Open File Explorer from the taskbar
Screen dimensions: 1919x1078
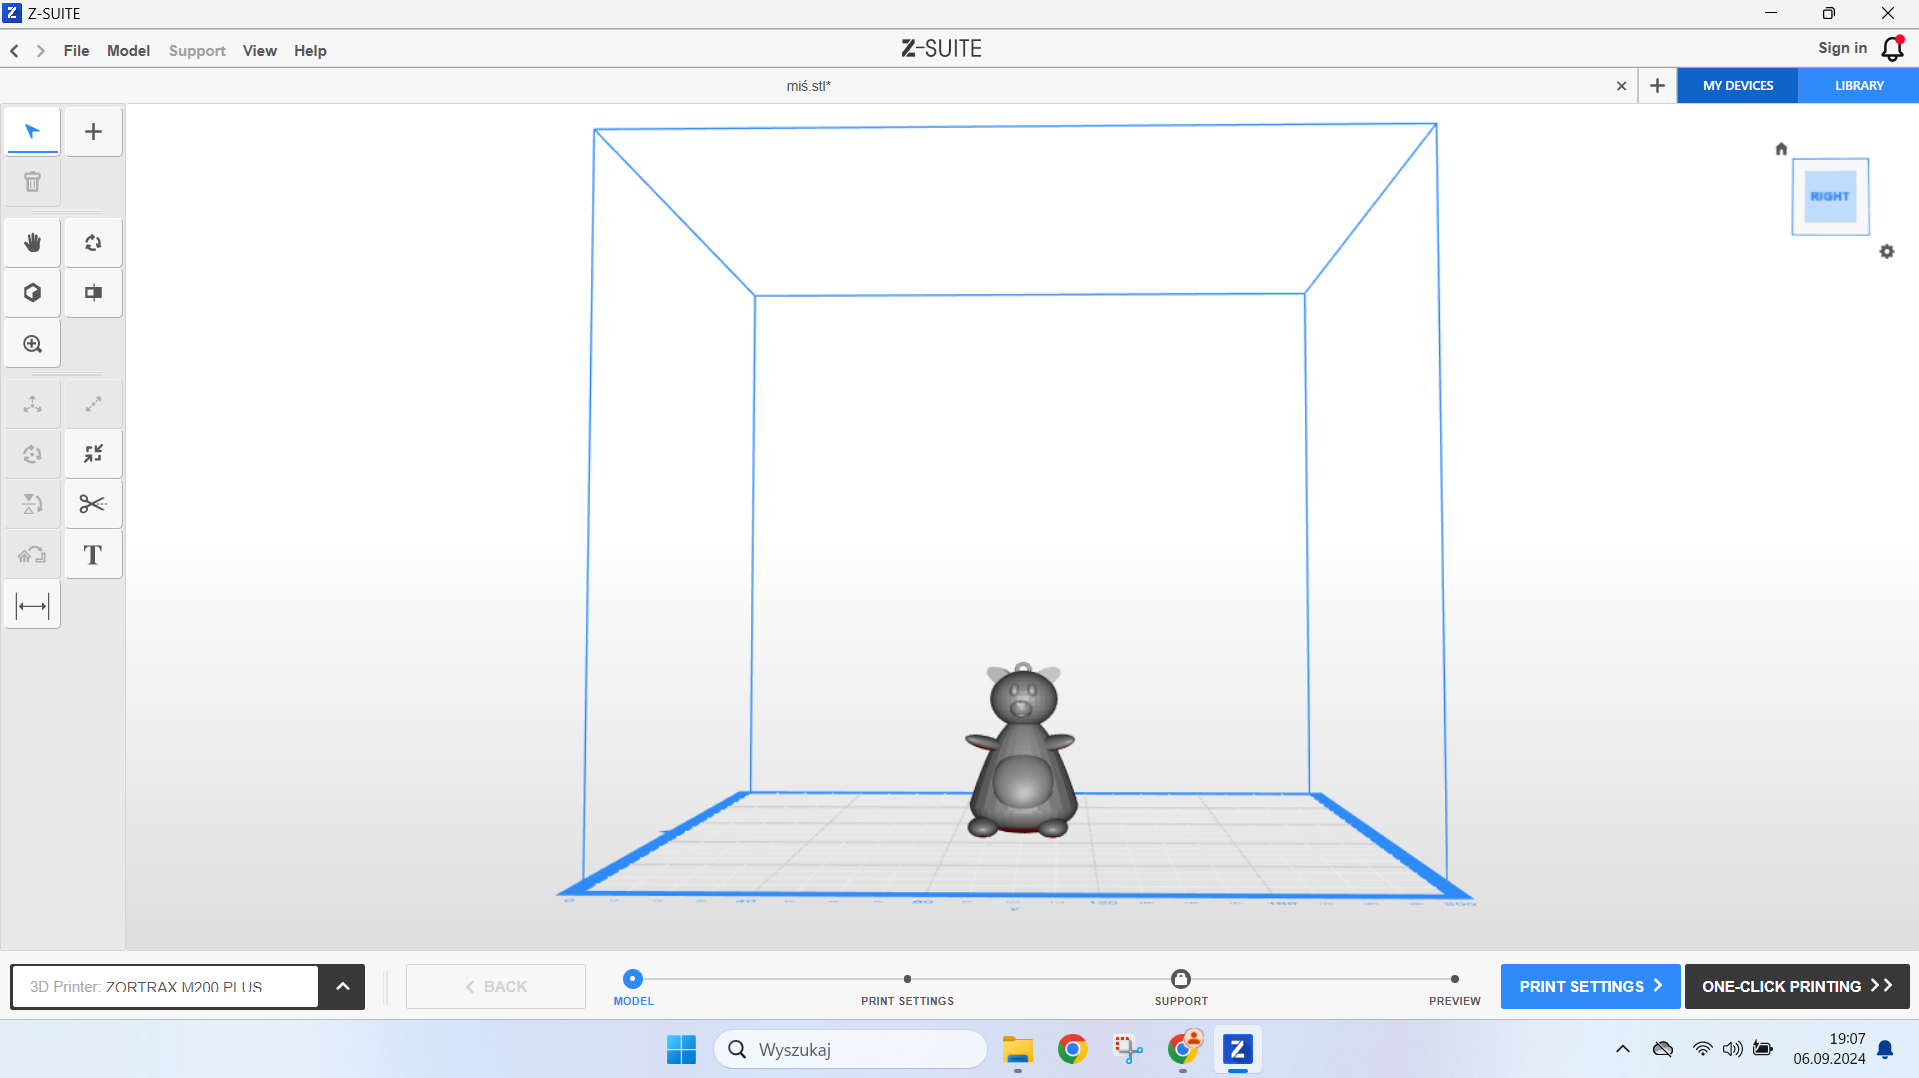[1018, 1050]
